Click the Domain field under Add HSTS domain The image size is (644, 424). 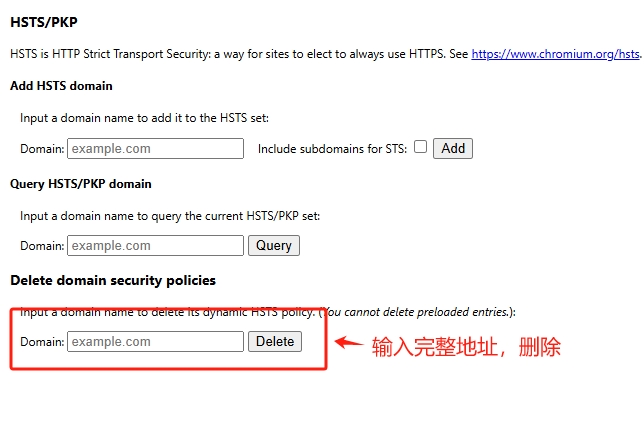click(x=155, y=149)
